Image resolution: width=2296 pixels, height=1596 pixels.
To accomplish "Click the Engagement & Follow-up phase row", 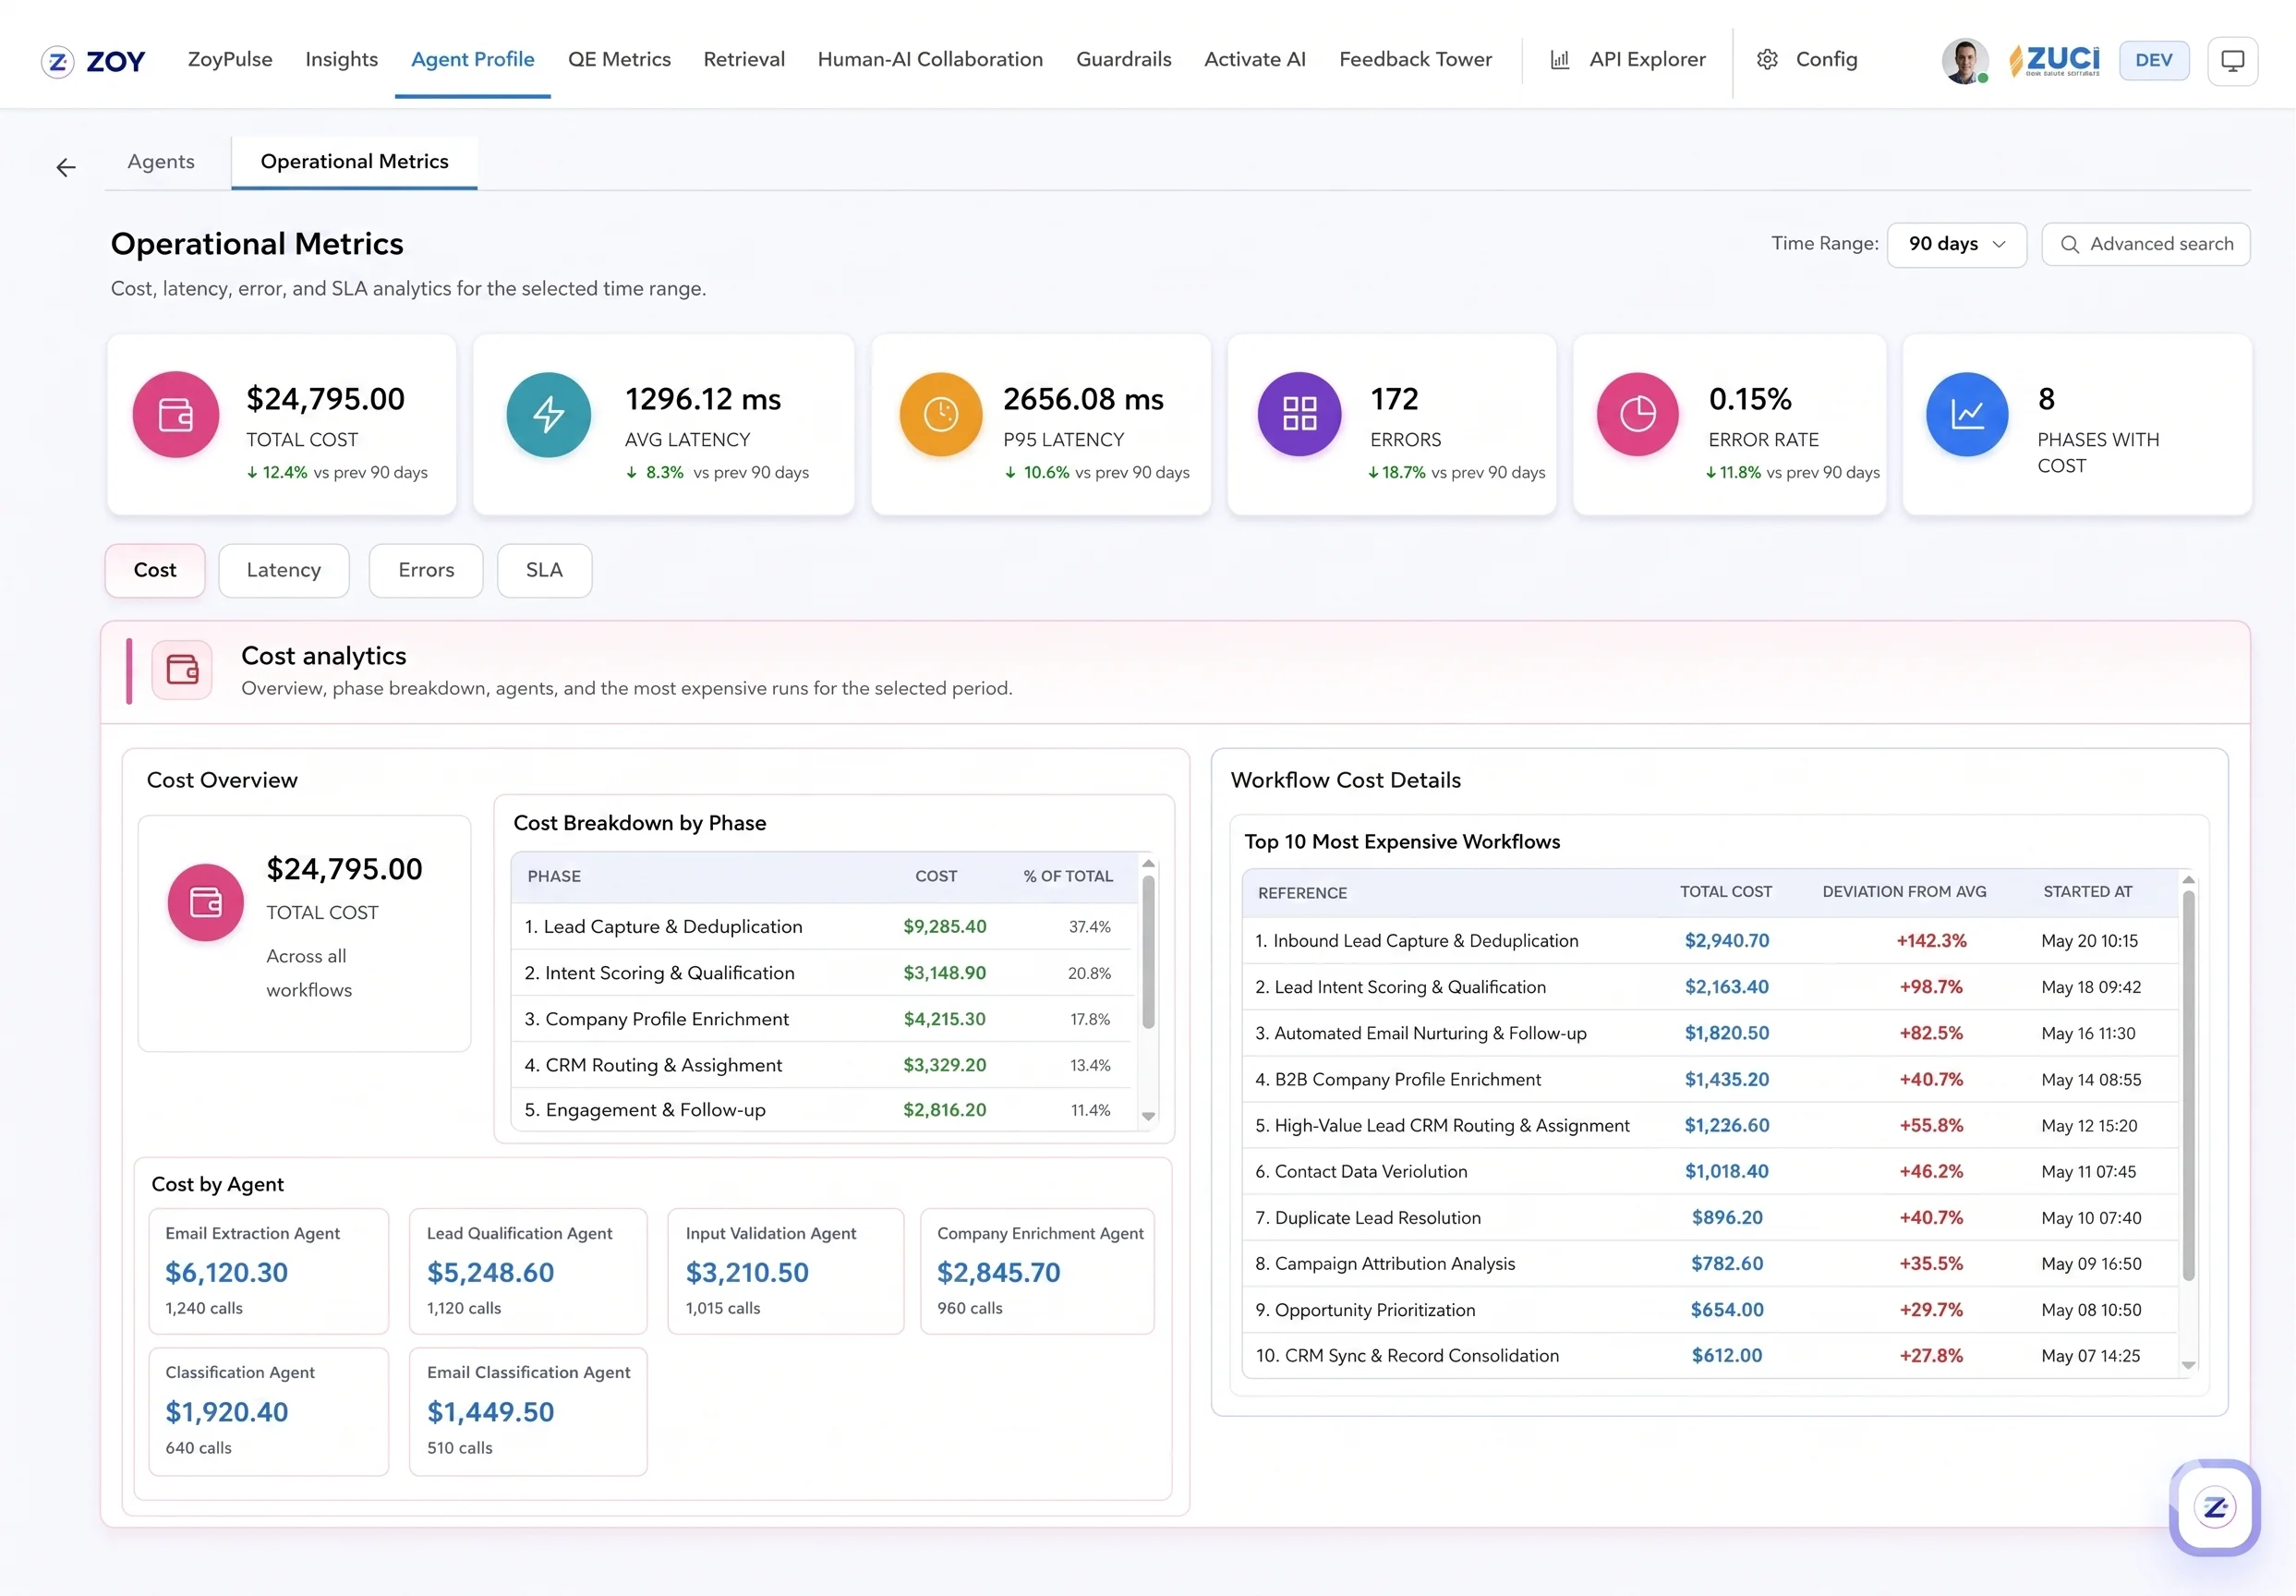I will tap(824, 1110).
